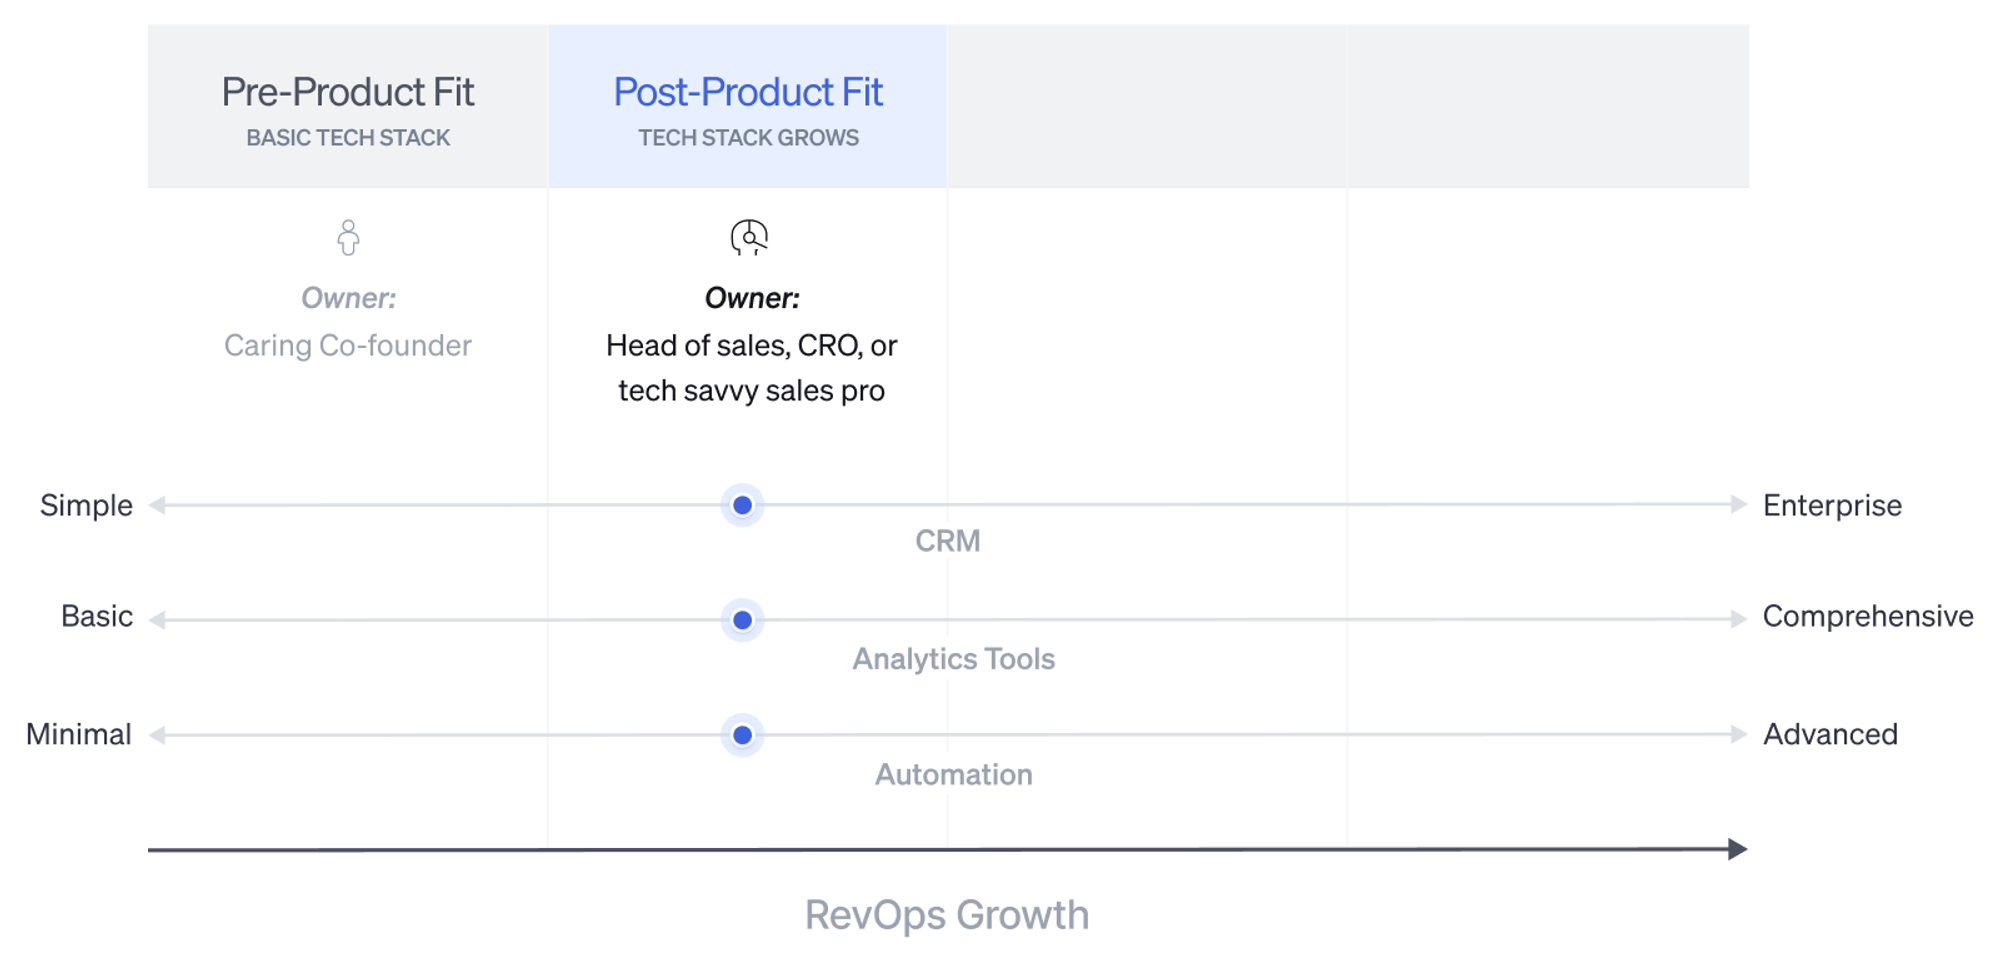Click the left arrowhead next to Minimal
Screen dimensions: 2000x975
coord(157,735)
